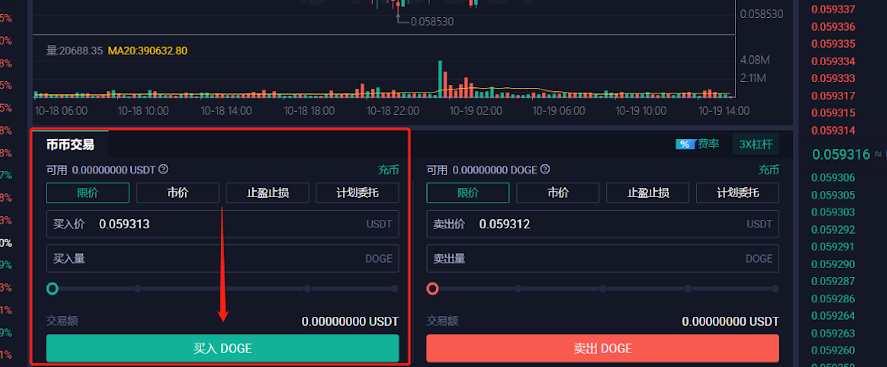Select 限价 order type on buy side

click(88, 193)
